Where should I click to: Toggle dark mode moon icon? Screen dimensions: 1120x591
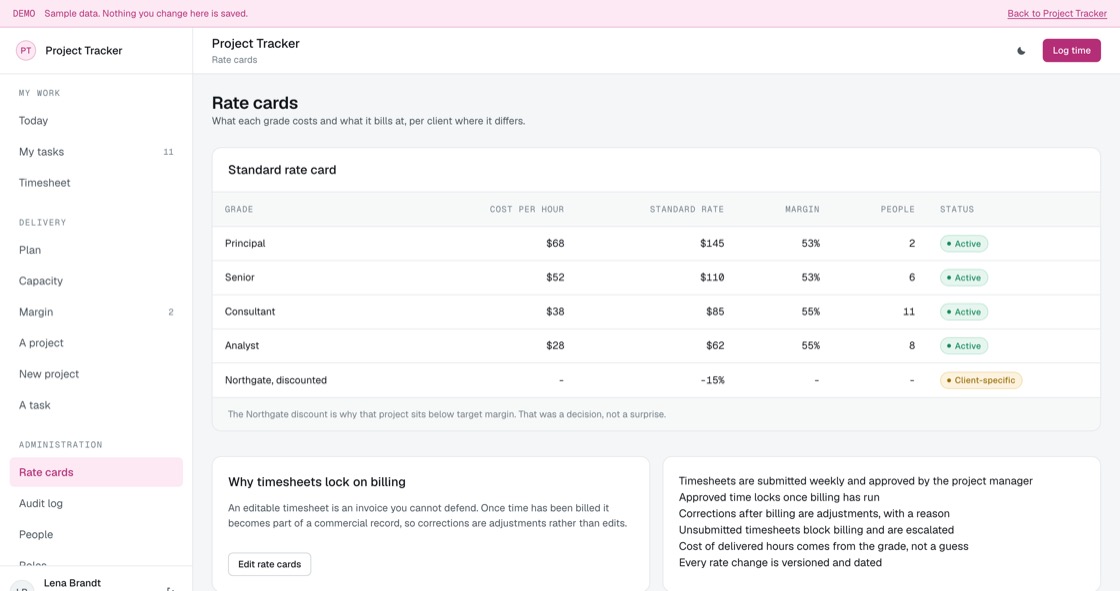click(1021, 51)
